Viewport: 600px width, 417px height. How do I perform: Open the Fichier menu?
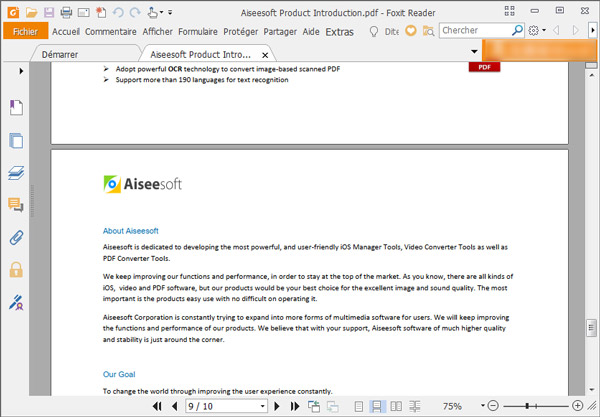point(26,31)
